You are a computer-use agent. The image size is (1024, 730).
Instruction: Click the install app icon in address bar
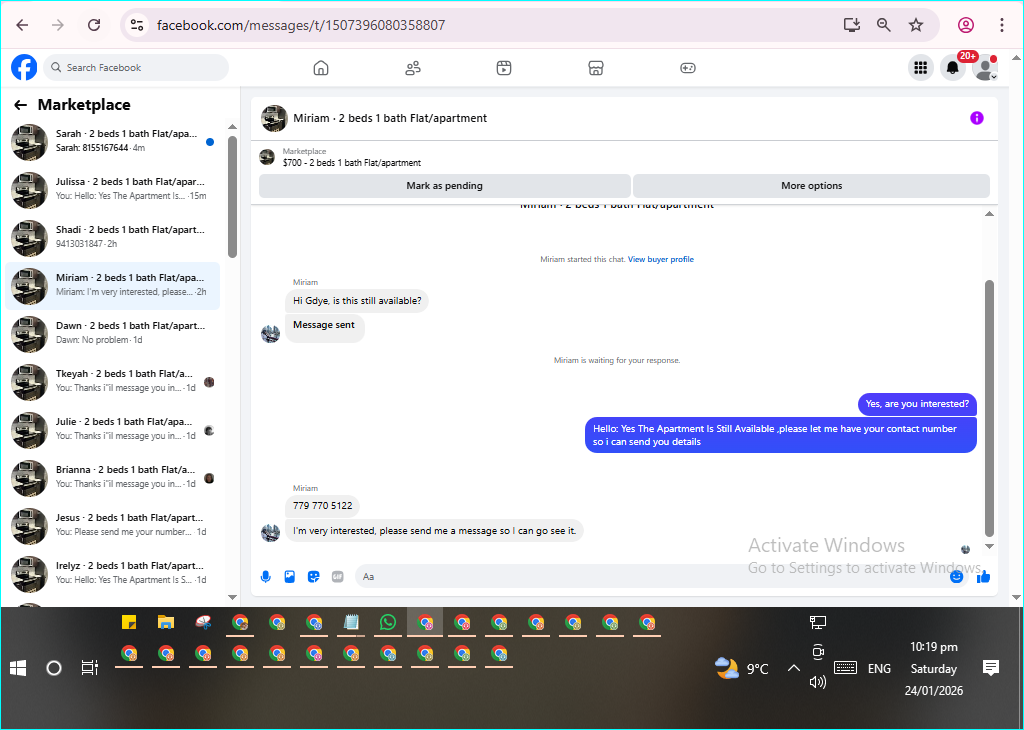pyautogui.click(x=852, y=25)
